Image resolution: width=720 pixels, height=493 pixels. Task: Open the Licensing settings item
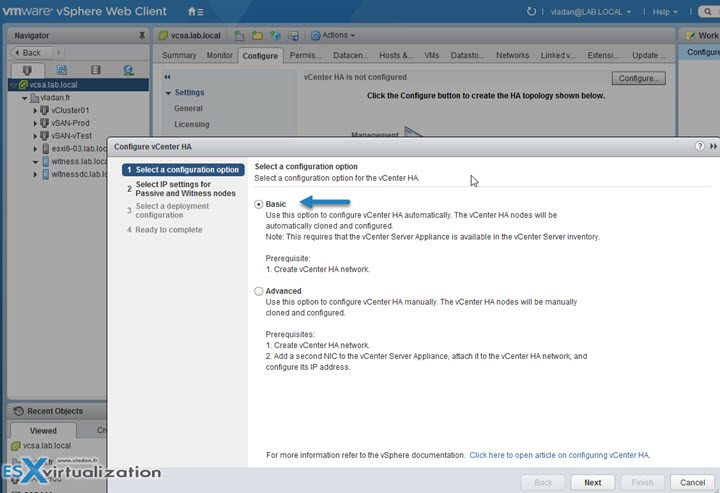[191, 124]
